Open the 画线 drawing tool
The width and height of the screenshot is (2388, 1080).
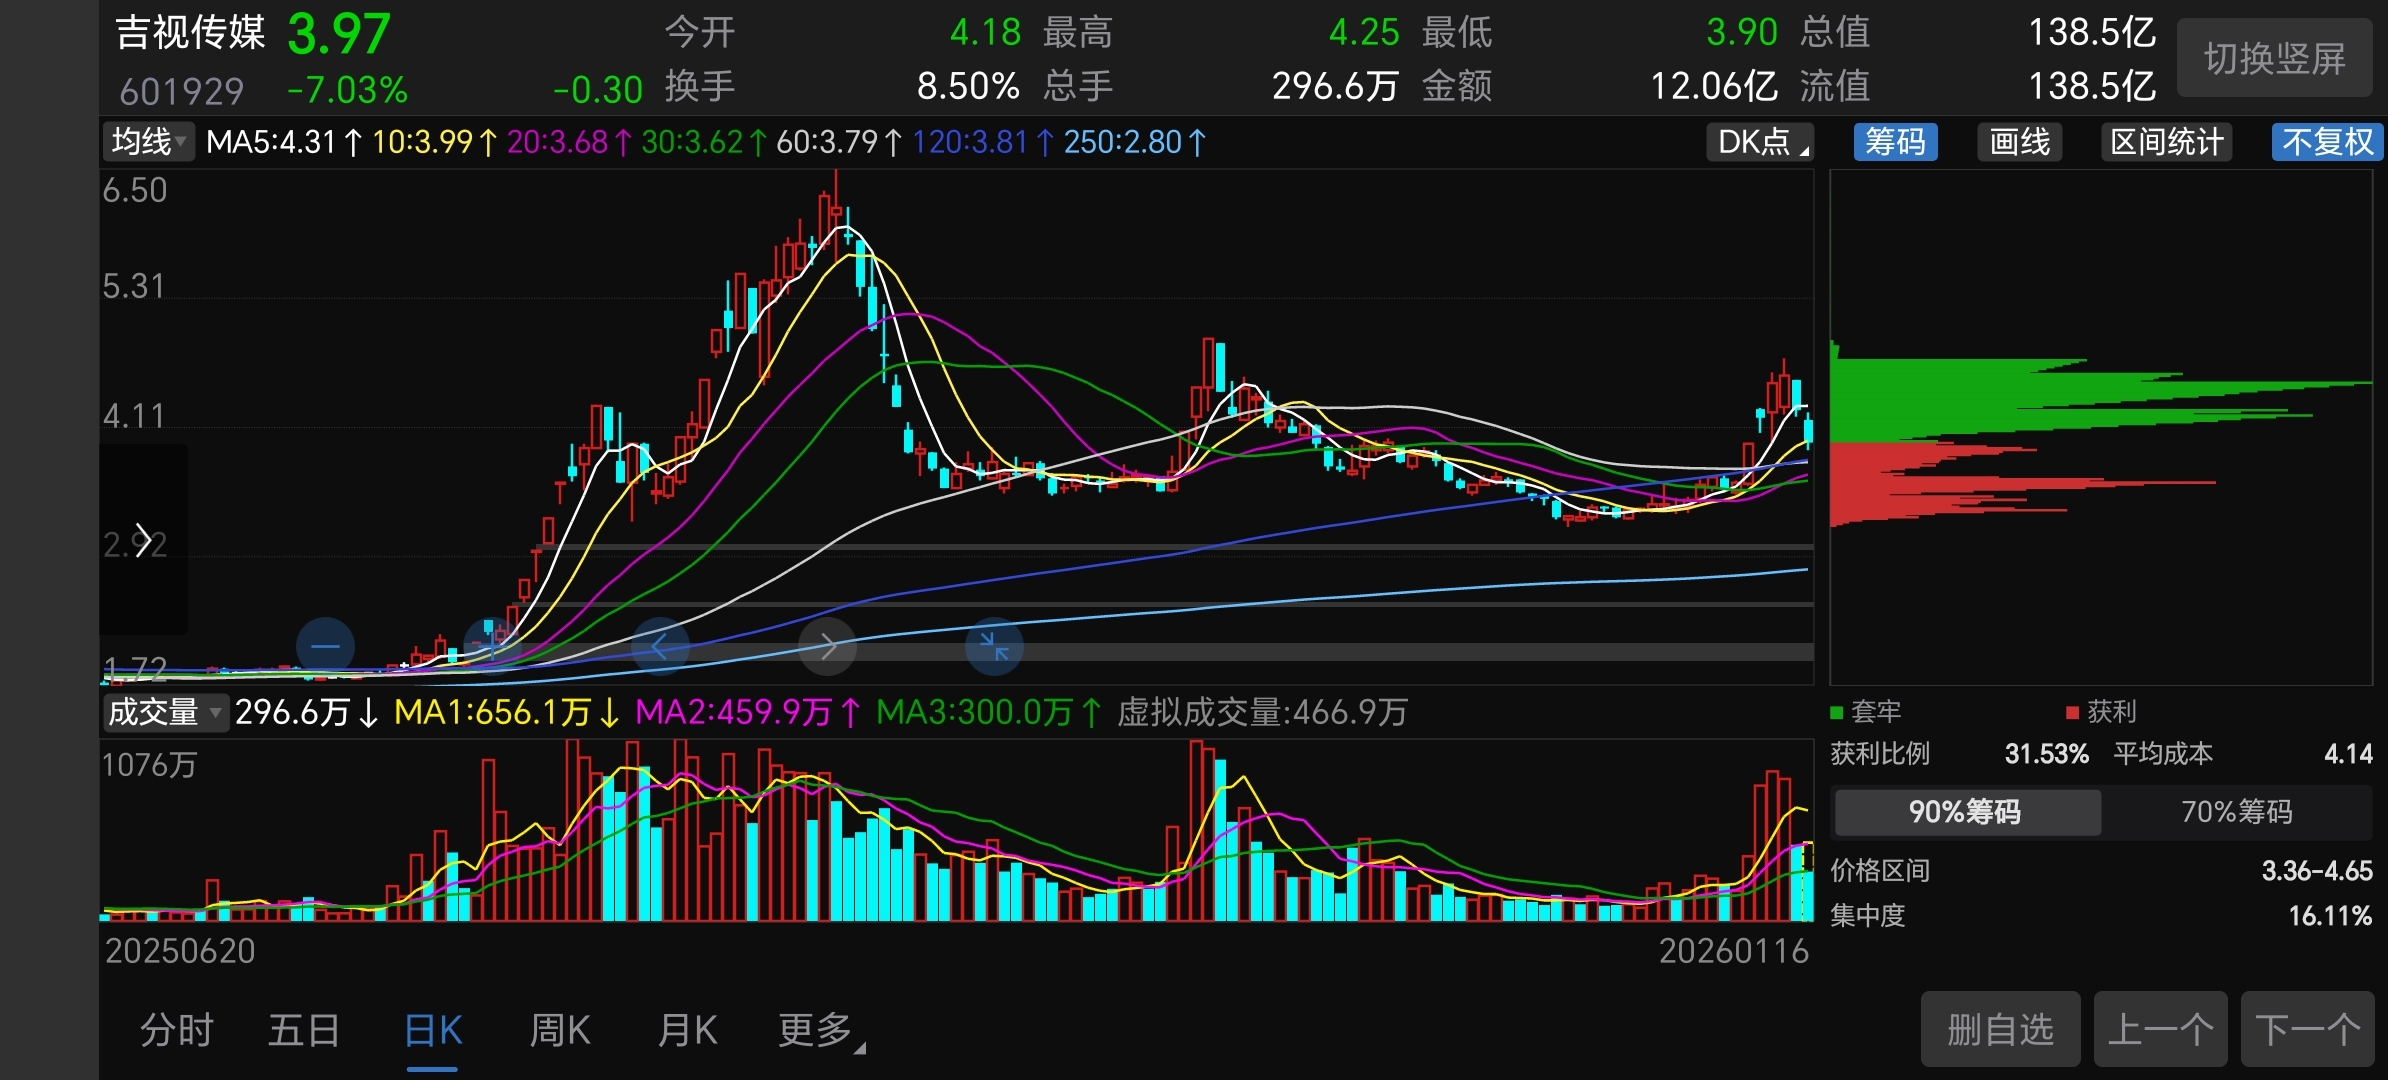click(2019, 142)
